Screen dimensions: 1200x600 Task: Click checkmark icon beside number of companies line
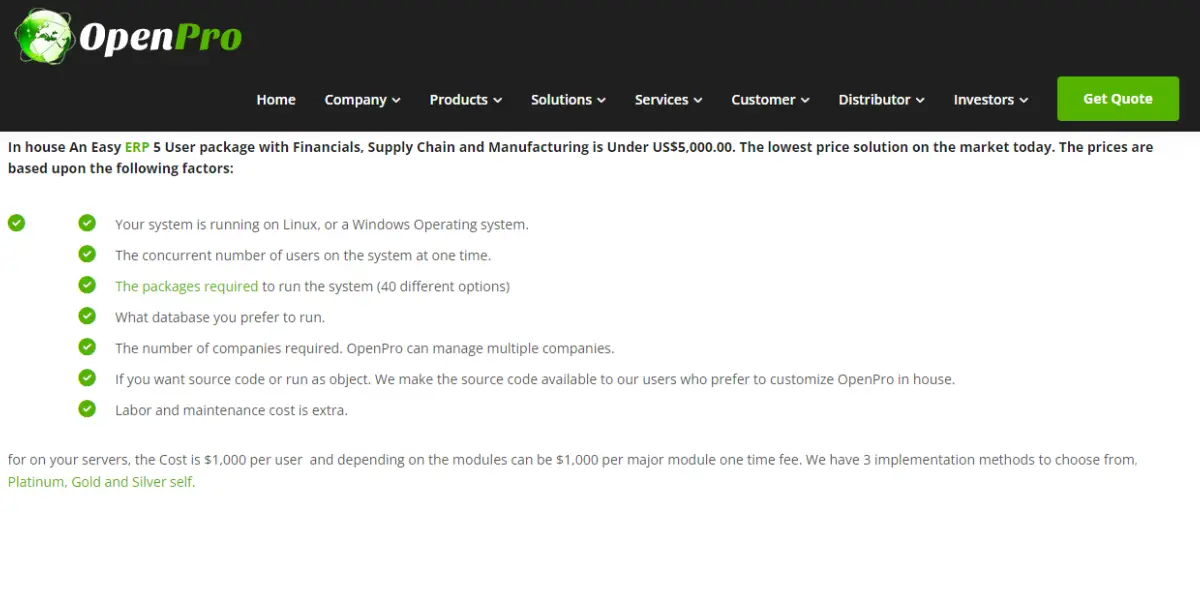87,347
